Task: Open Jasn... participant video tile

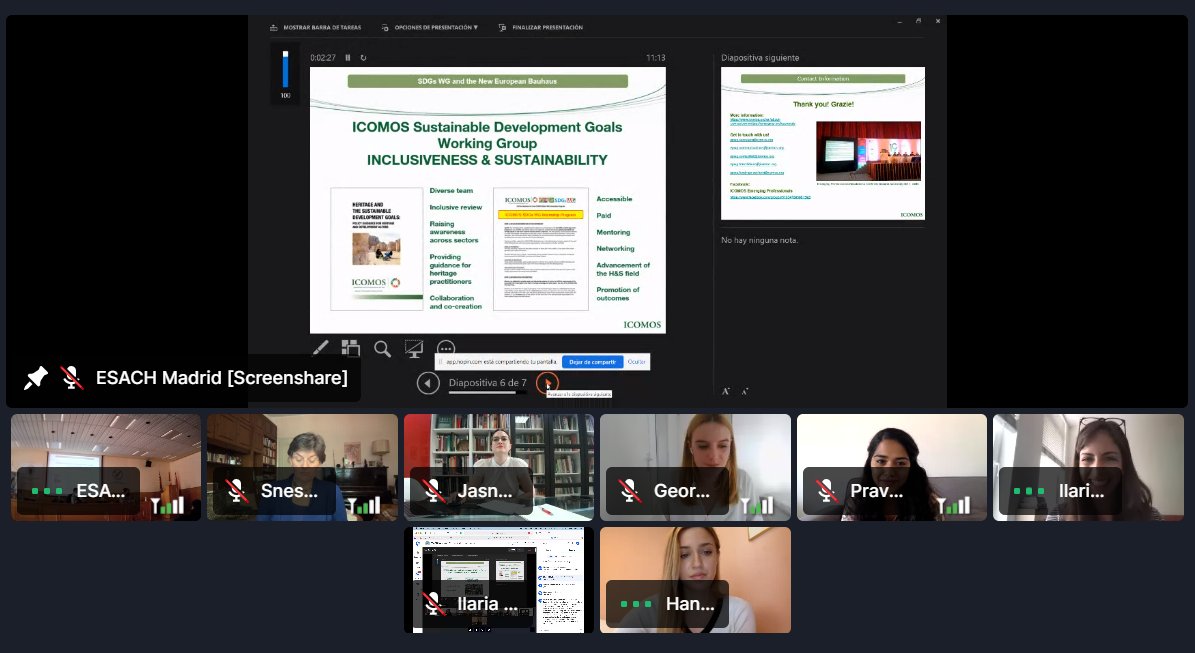Action: [499, 468]
